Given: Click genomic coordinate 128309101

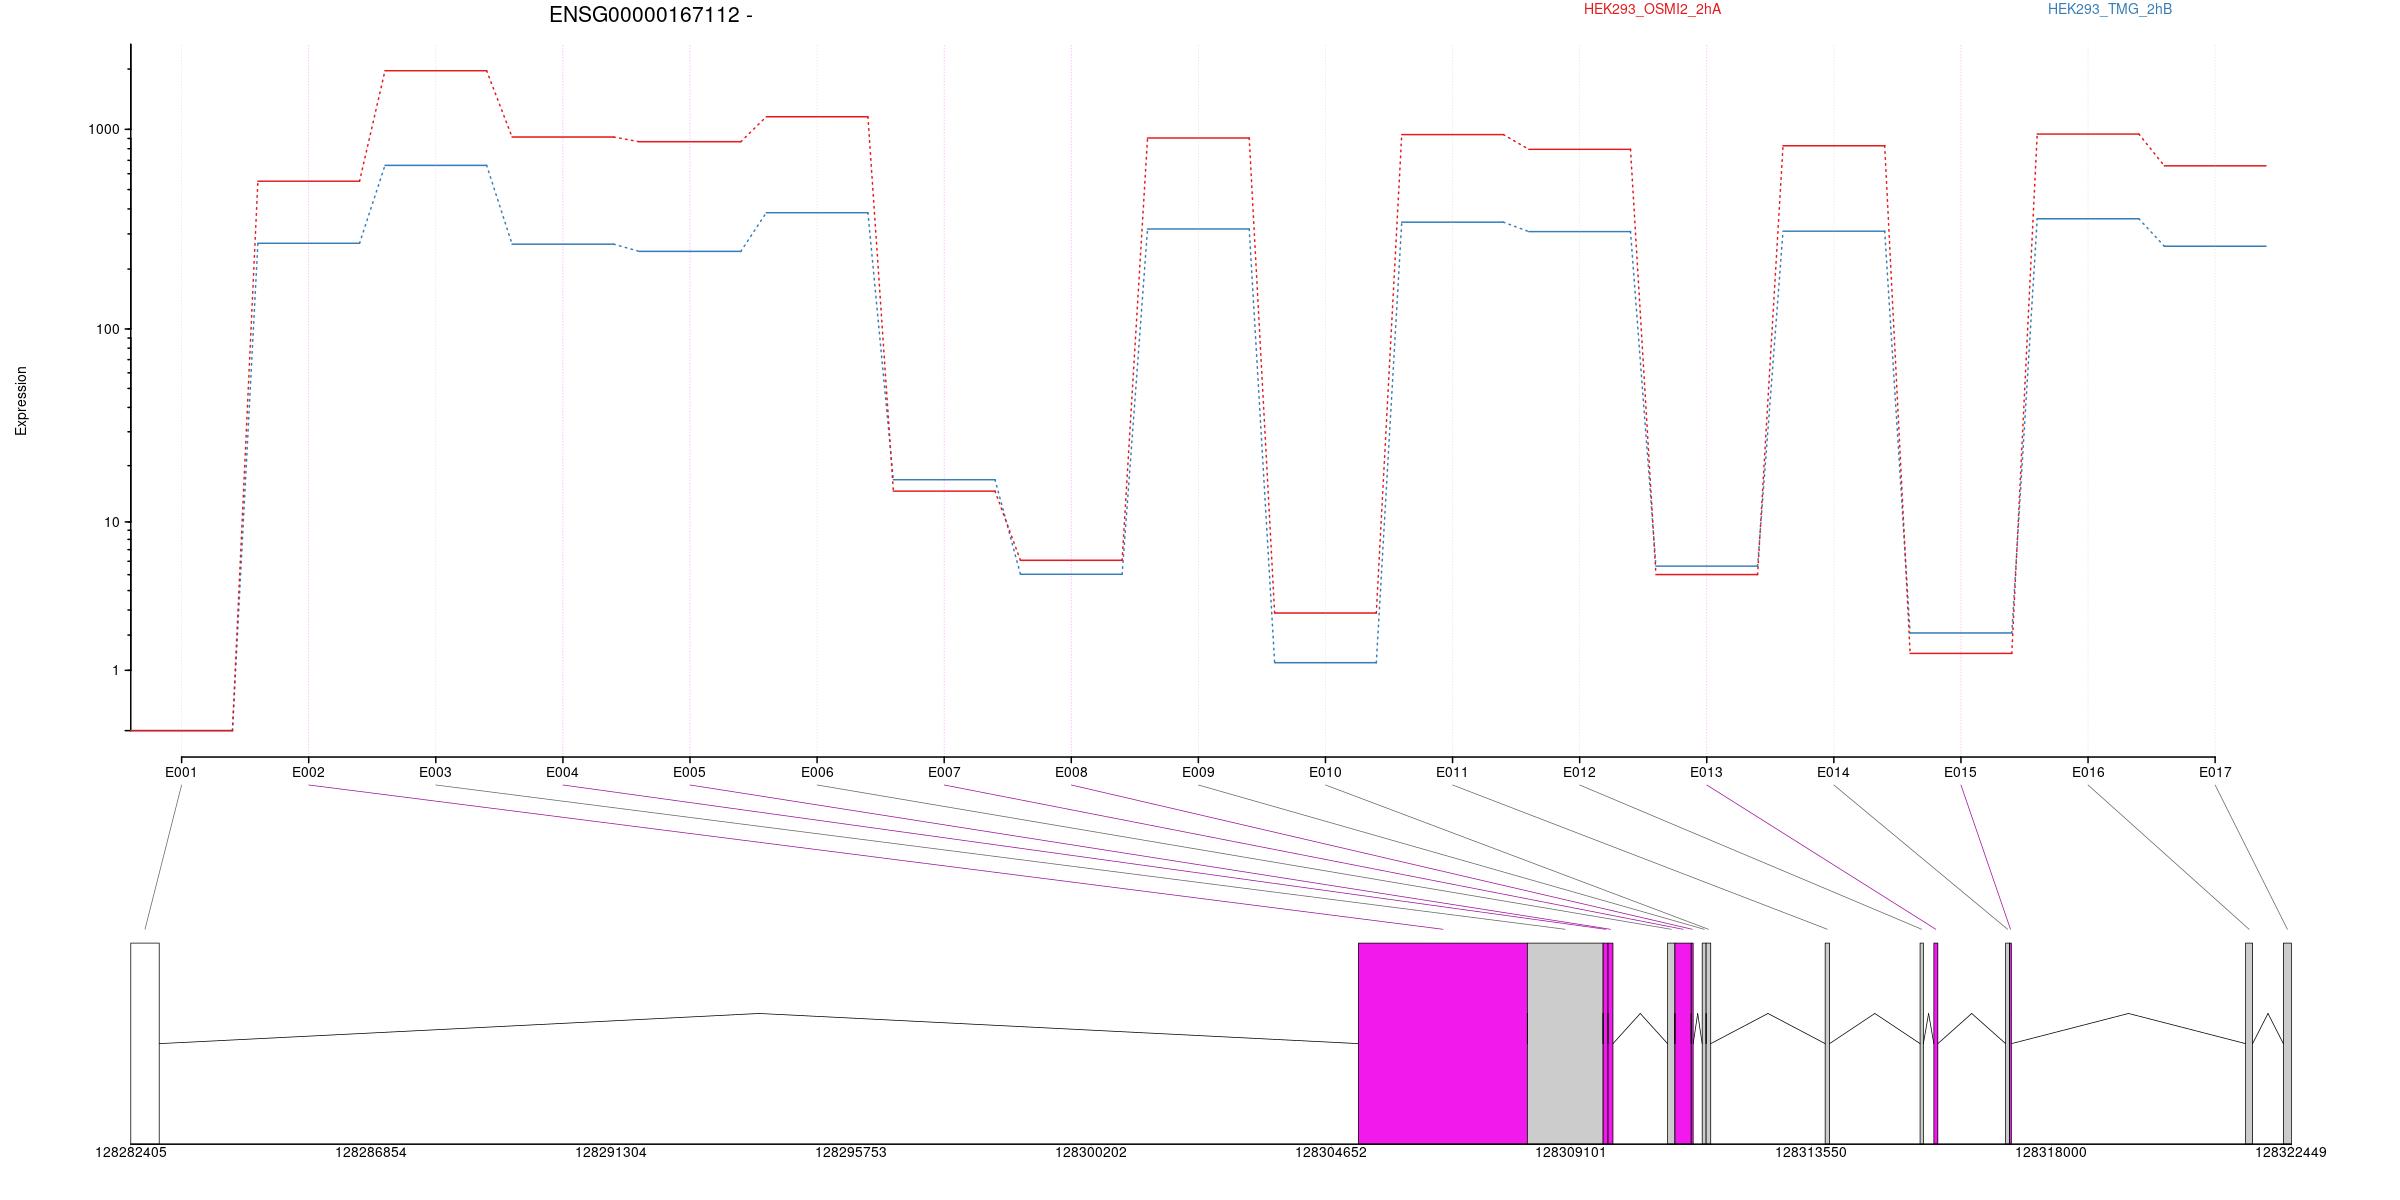Looking at the screenshot, I should [x=1571, y=1152].
